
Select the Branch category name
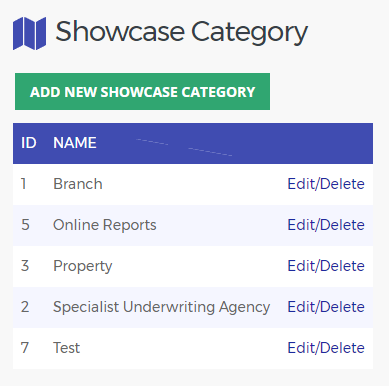point(78,184)
